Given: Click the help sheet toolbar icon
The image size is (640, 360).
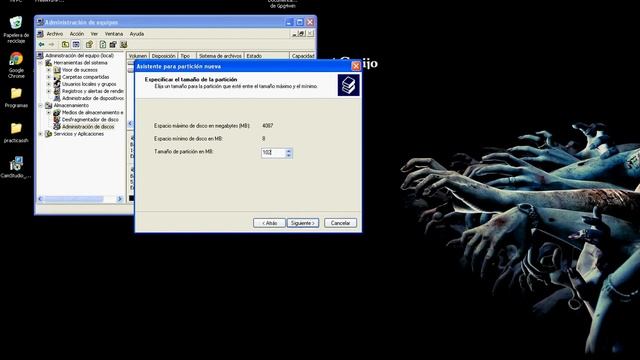Looking at the screenshot, I should [x=103, y=44].
